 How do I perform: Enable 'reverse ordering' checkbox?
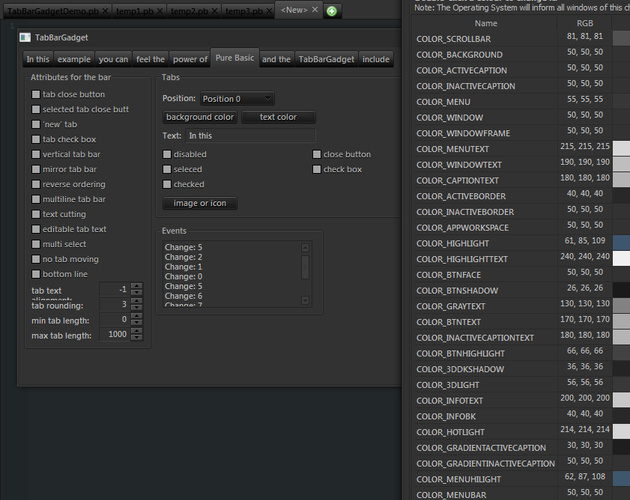coord(36,184)
